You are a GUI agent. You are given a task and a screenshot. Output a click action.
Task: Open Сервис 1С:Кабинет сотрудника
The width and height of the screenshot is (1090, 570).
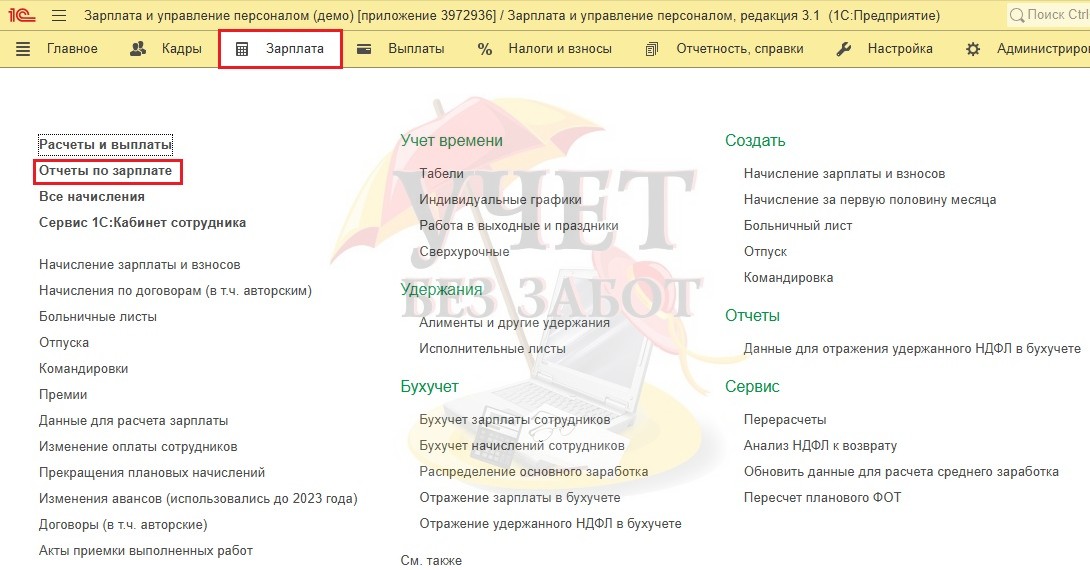tap(143, 223)
